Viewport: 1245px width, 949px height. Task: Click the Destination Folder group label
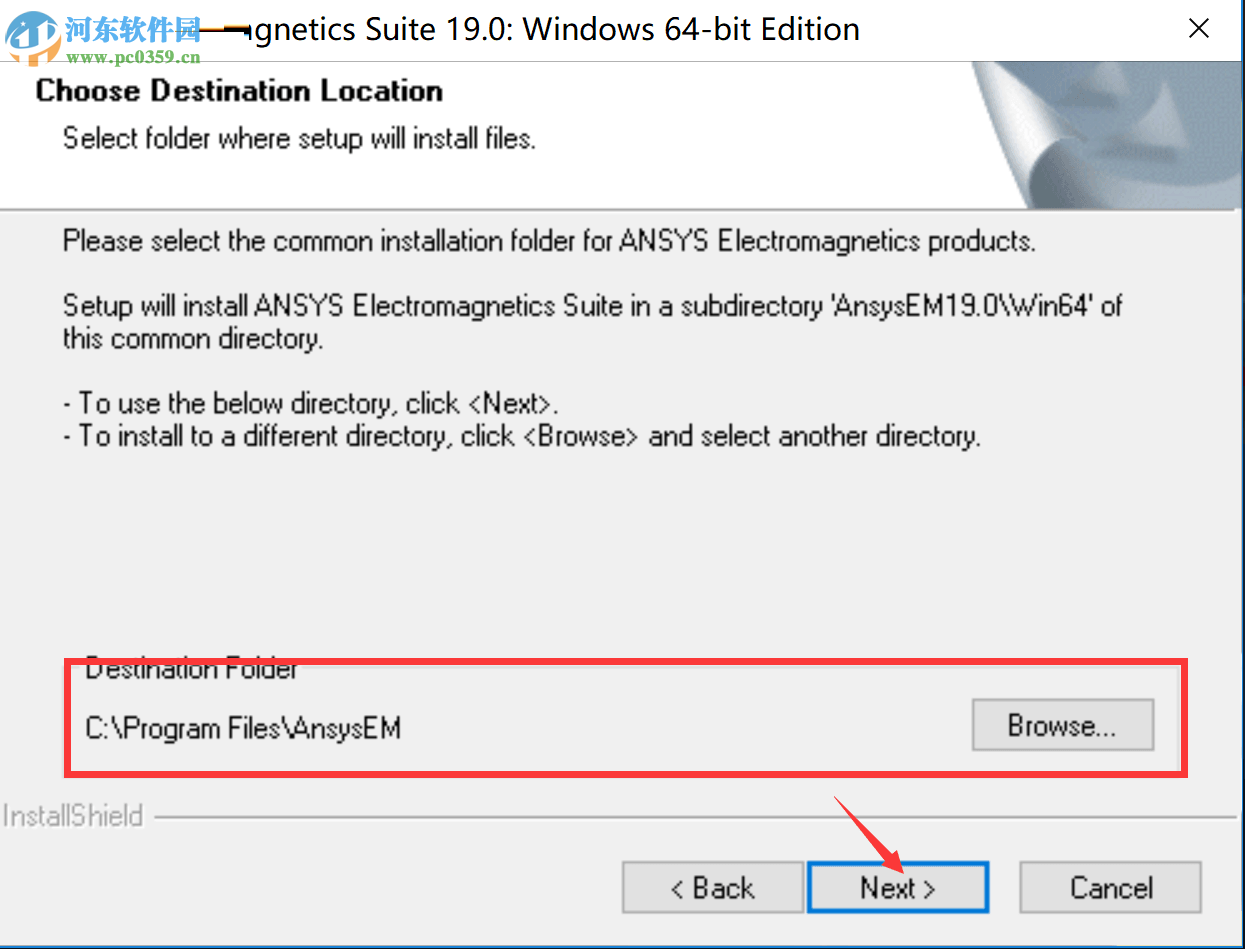(190, 668)
